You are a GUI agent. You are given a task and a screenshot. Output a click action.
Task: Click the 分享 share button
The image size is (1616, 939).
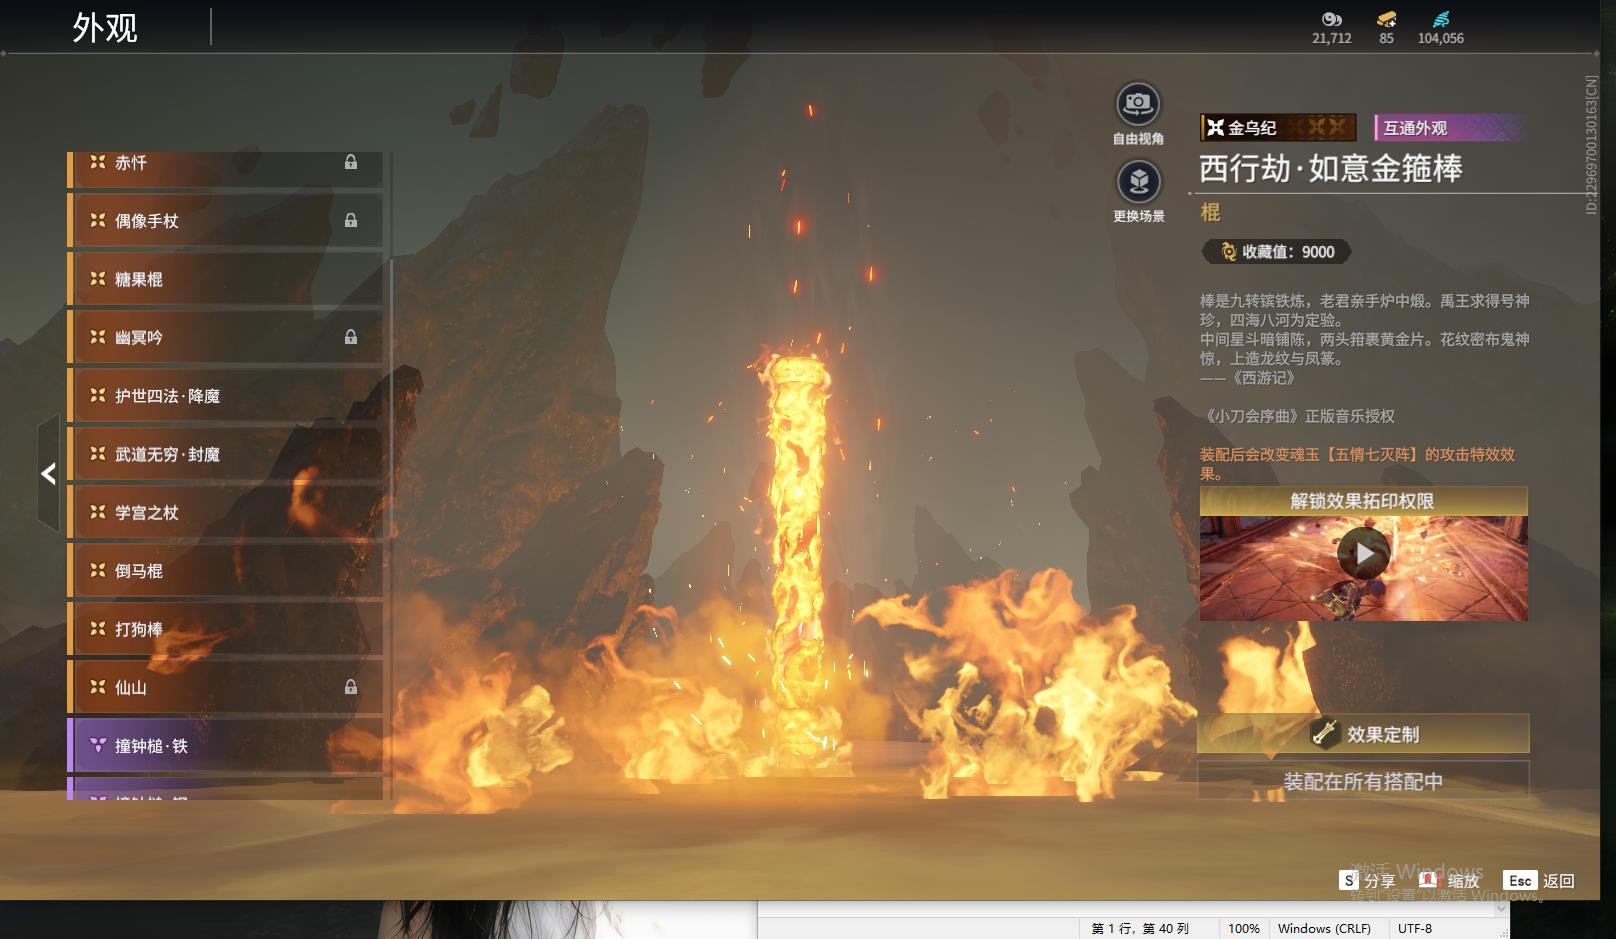click(1367, 881)
